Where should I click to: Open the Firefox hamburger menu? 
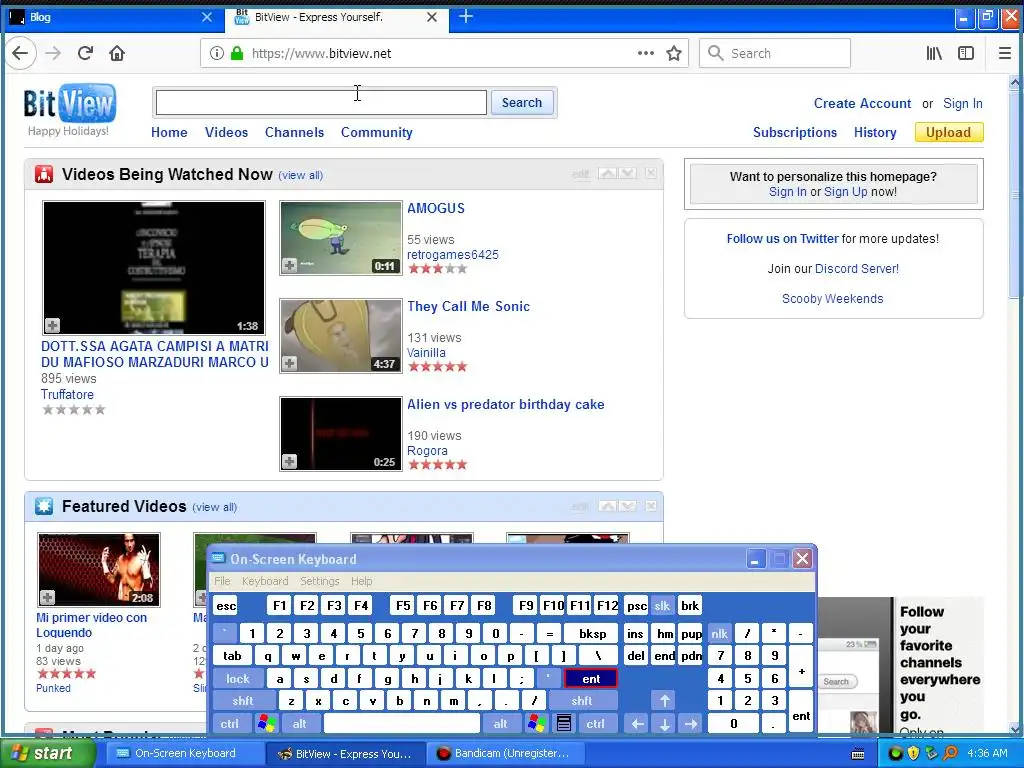click(1005, 54)
